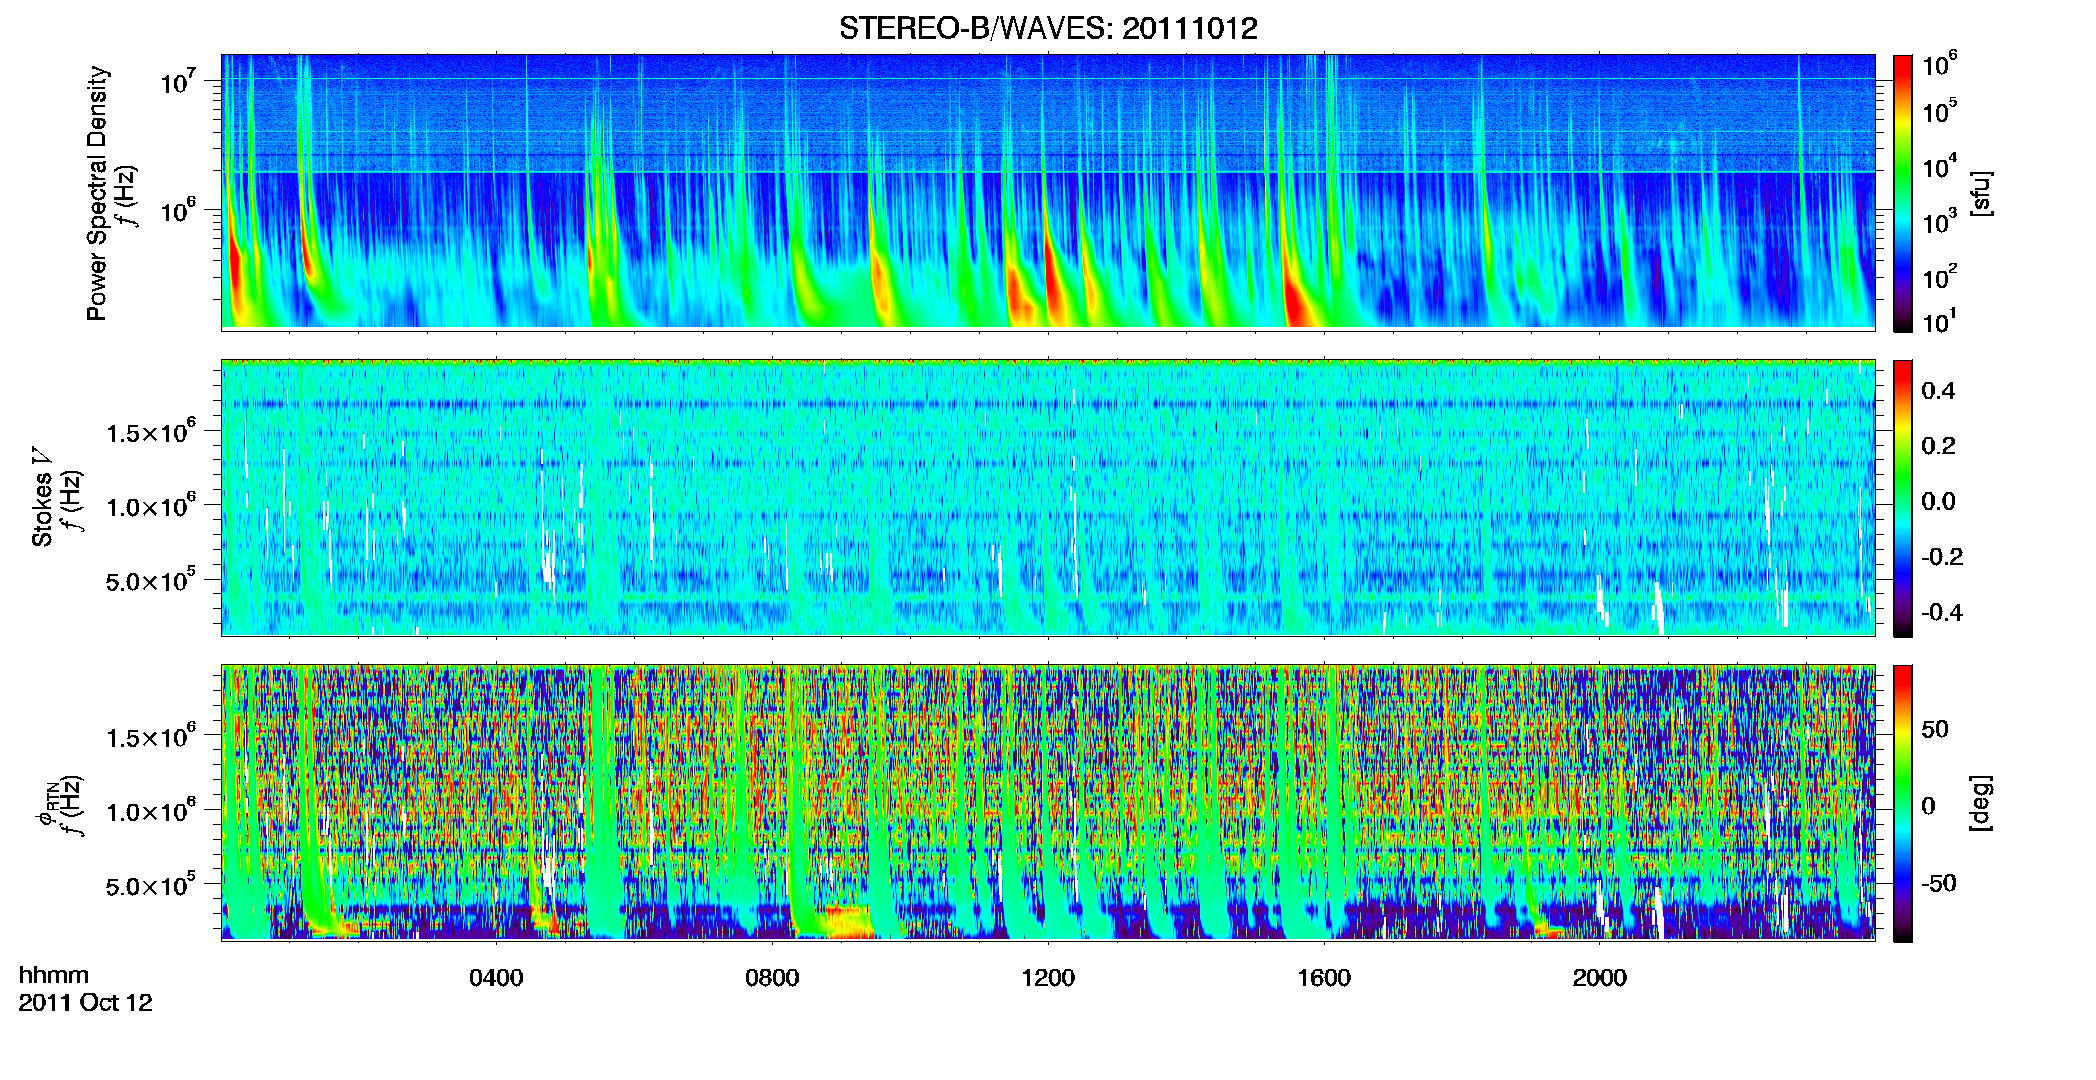The width and height of the screenshot is (2096, 1080).
Task: Select the 1600 time tick label
Action: click(1324, 978)
